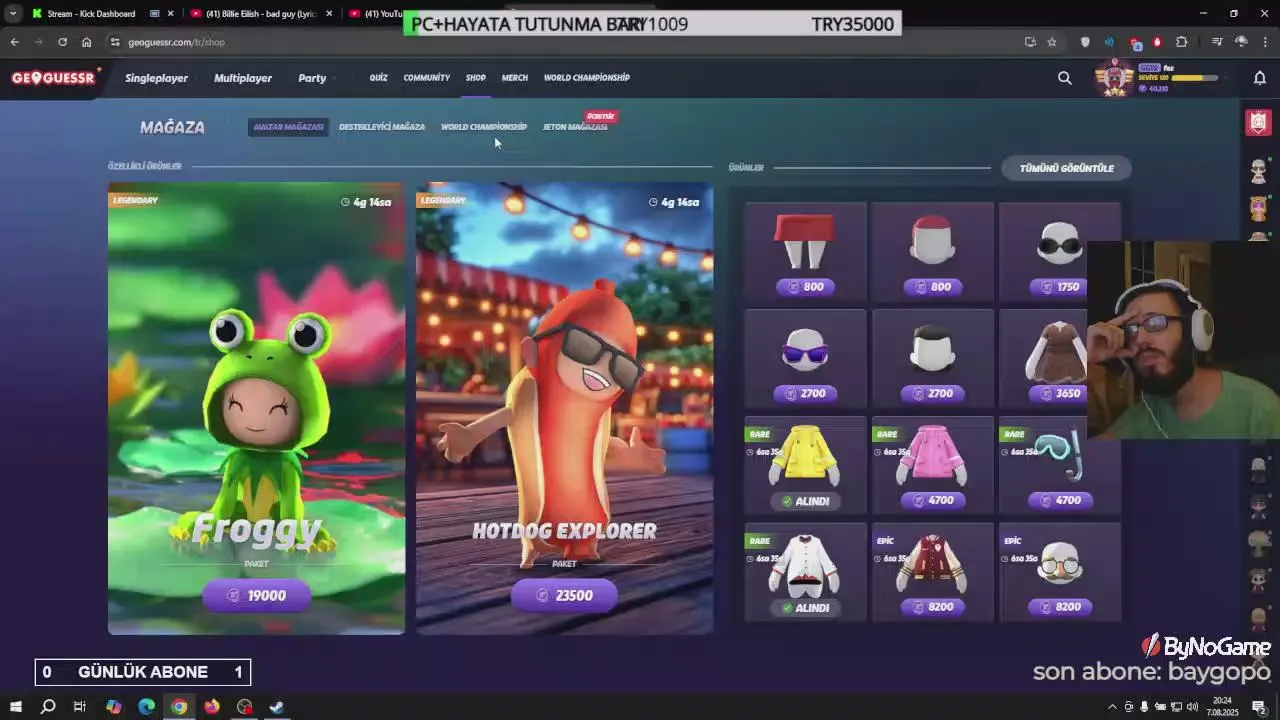Reload the page with the refresh icon

coord(62,42)
